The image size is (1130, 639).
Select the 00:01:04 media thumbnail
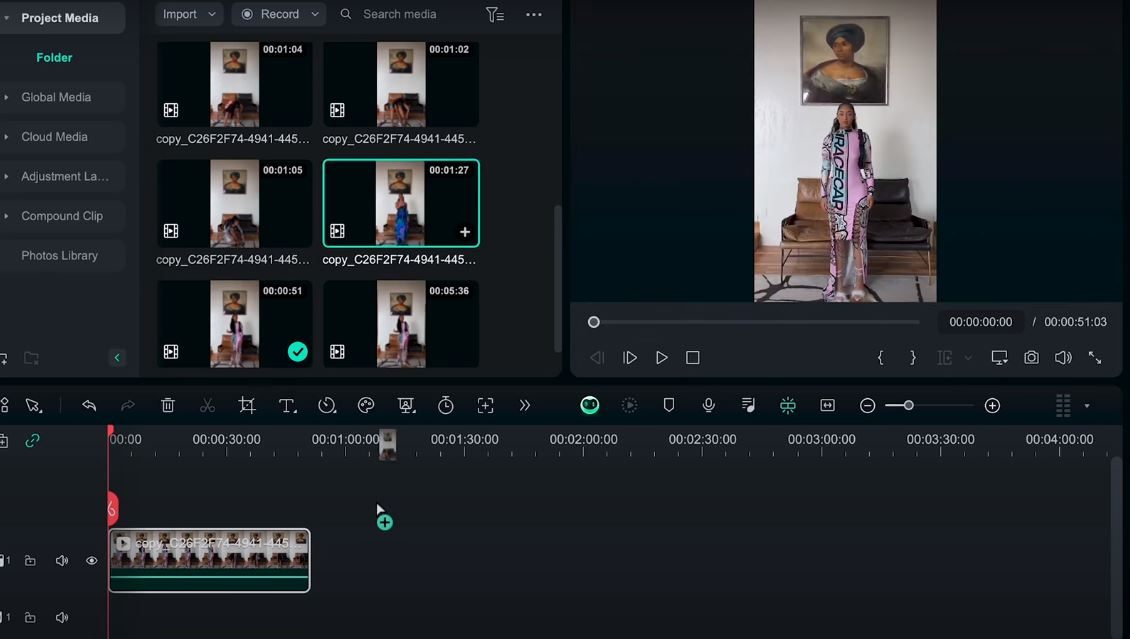tap(235, 84)
